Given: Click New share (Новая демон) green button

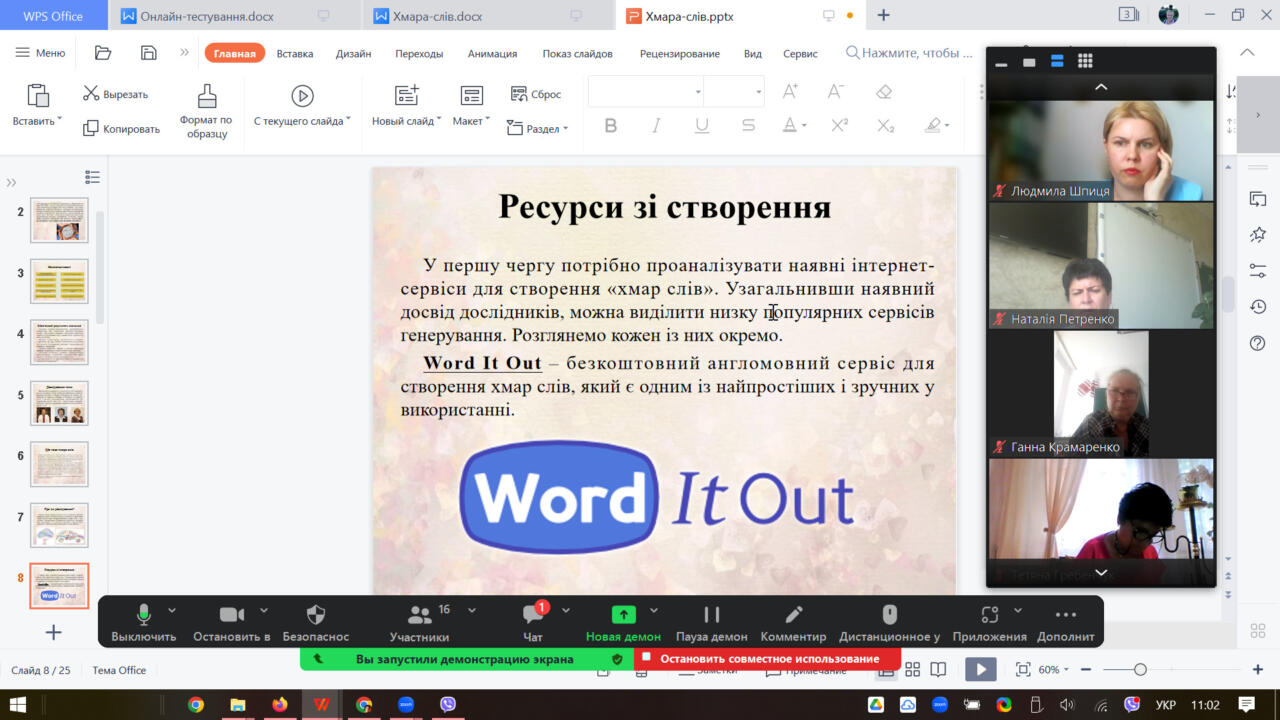Looking at the screenshot, I should pyautogui.click(x=623, y=621).
